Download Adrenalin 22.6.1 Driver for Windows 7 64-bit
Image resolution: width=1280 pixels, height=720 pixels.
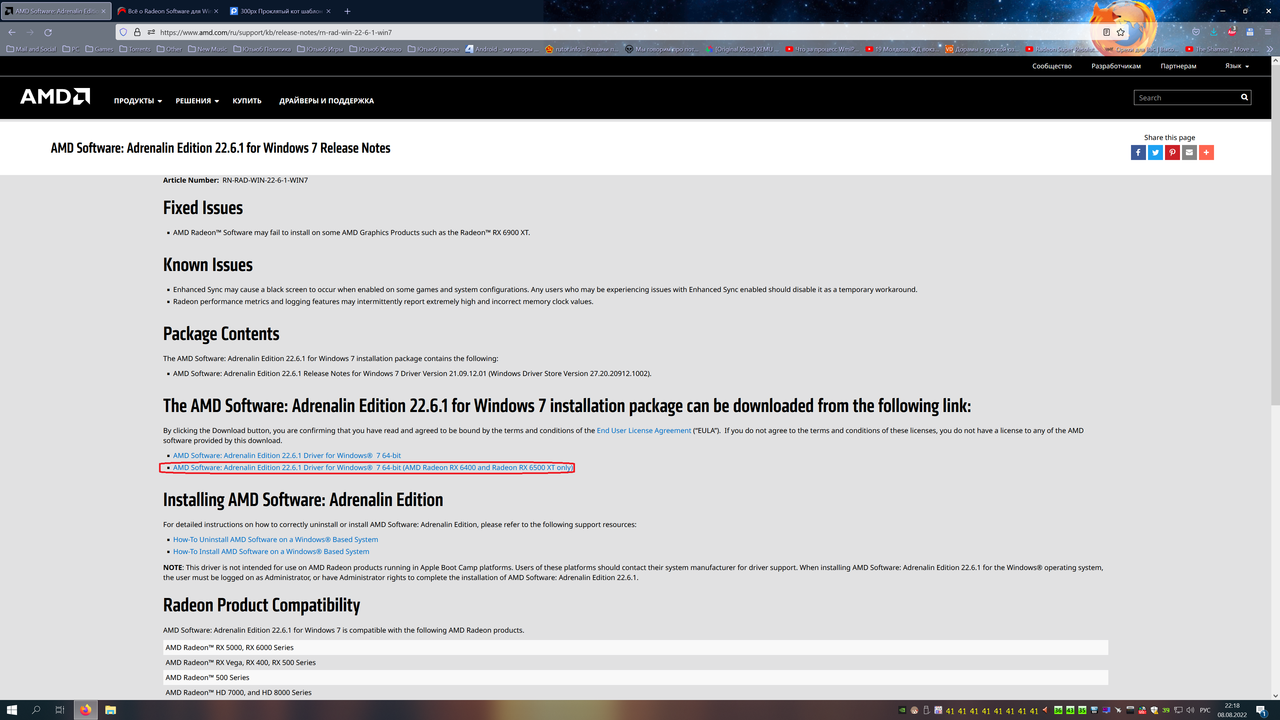tap(287, 455)
